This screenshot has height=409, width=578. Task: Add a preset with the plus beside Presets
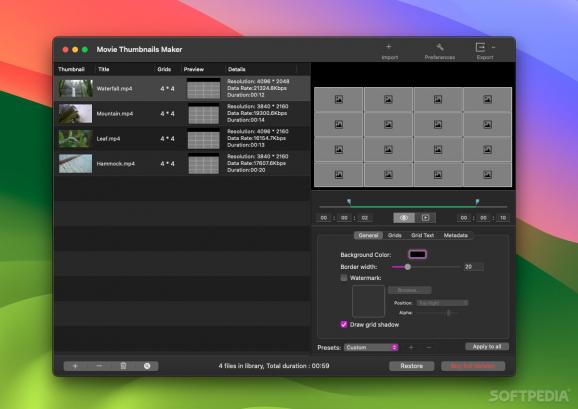411,347
